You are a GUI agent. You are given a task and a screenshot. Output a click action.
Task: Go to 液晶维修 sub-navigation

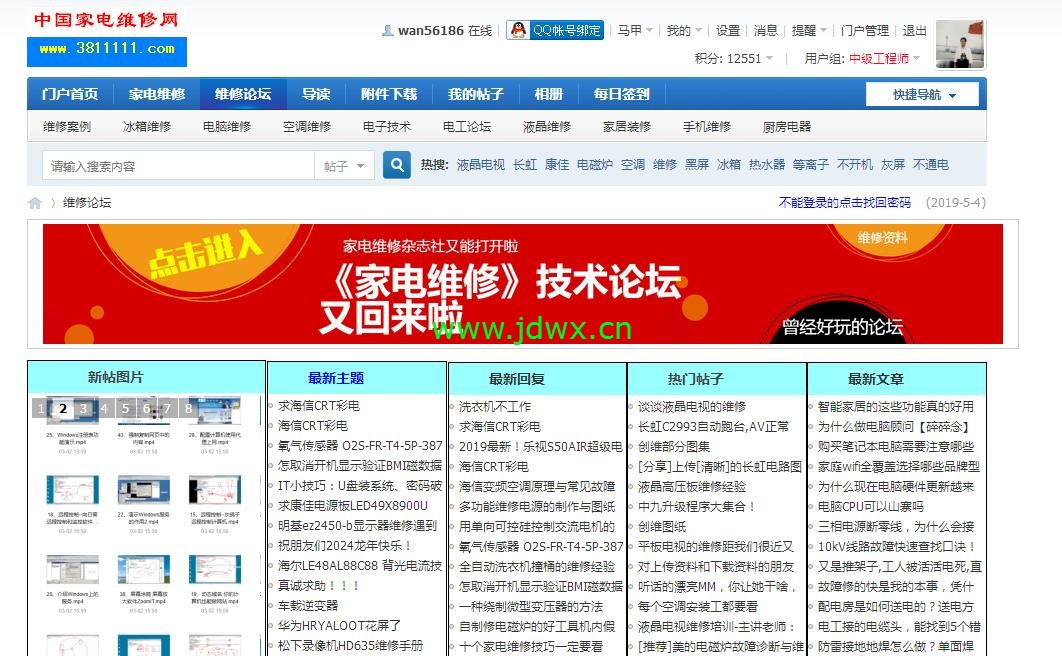[x=547, y=127]
